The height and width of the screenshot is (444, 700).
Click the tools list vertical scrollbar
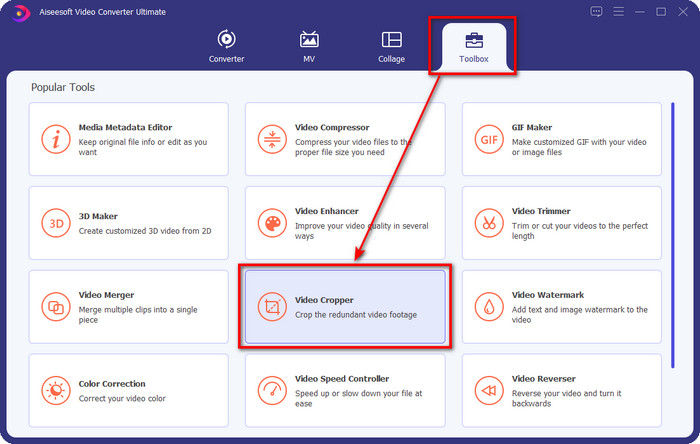[x=673, y=235]
